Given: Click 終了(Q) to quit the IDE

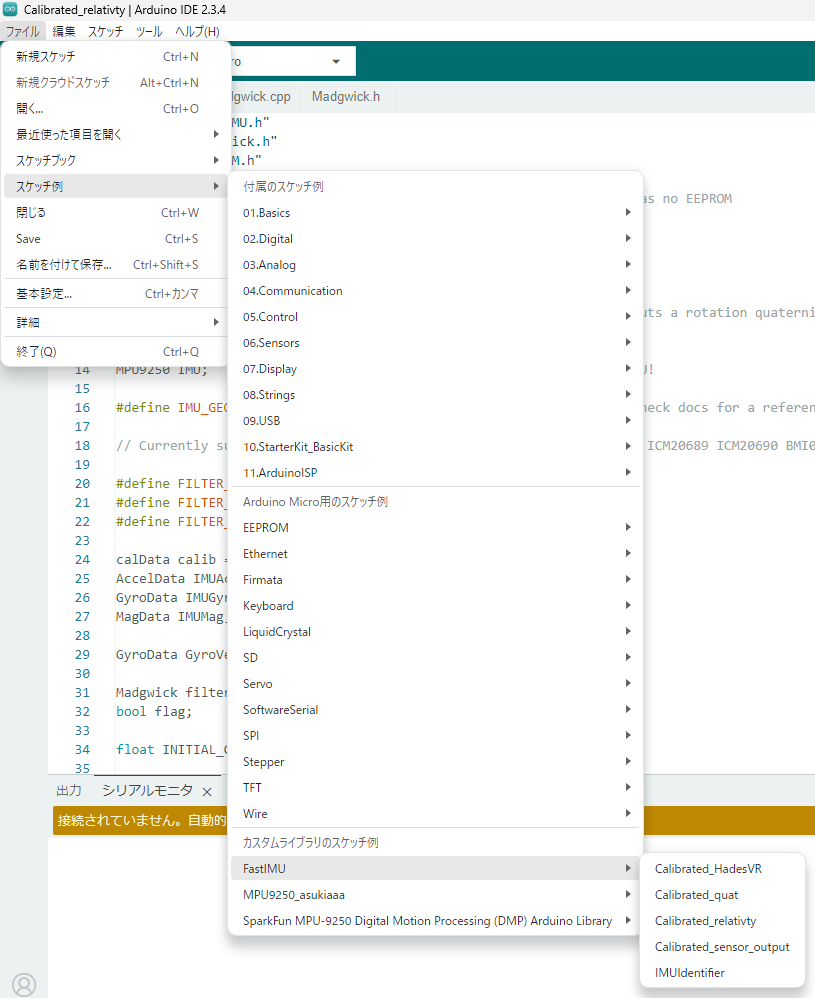Looking at the screenshot, I should pos(37,352).
